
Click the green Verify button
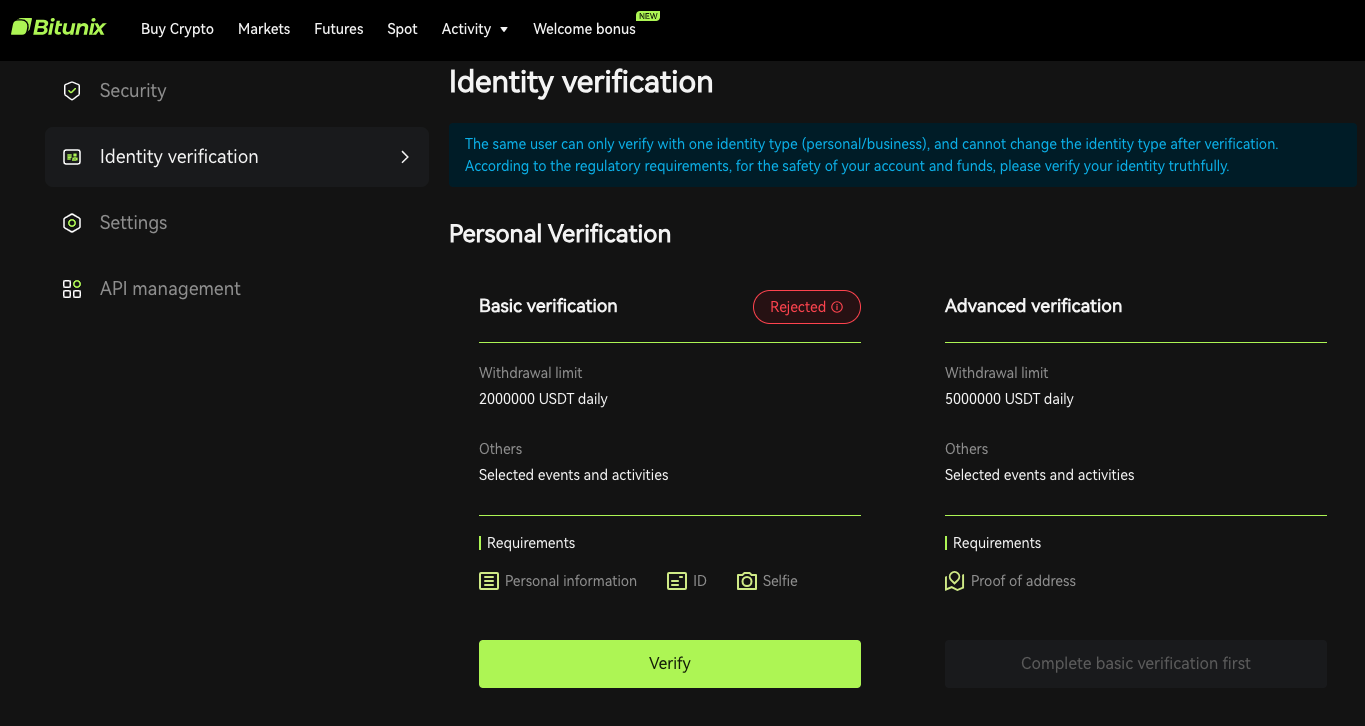point(669,663)
